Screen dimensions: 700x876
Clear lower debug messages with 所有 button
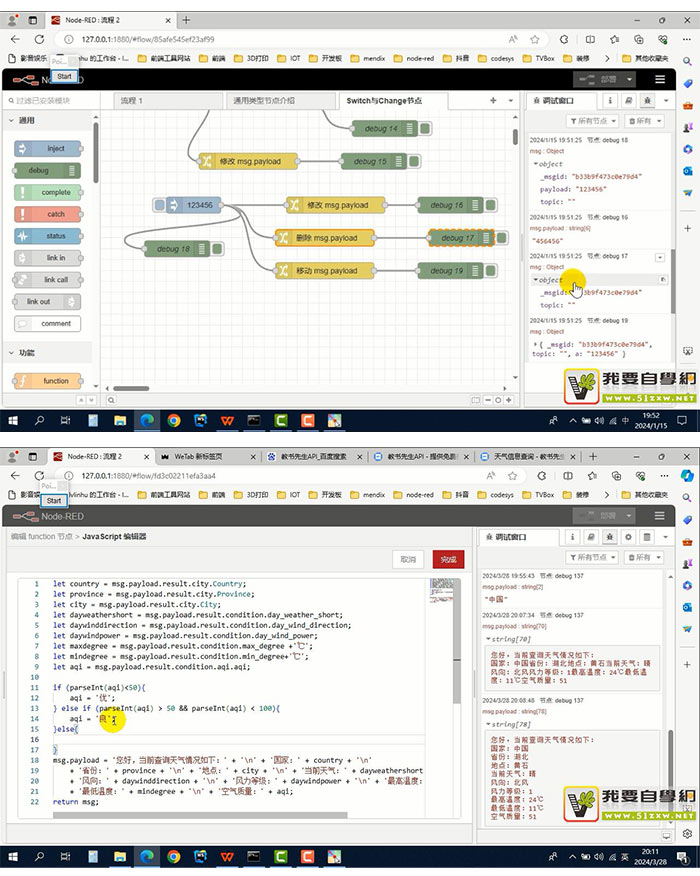[x=644, y=557]
